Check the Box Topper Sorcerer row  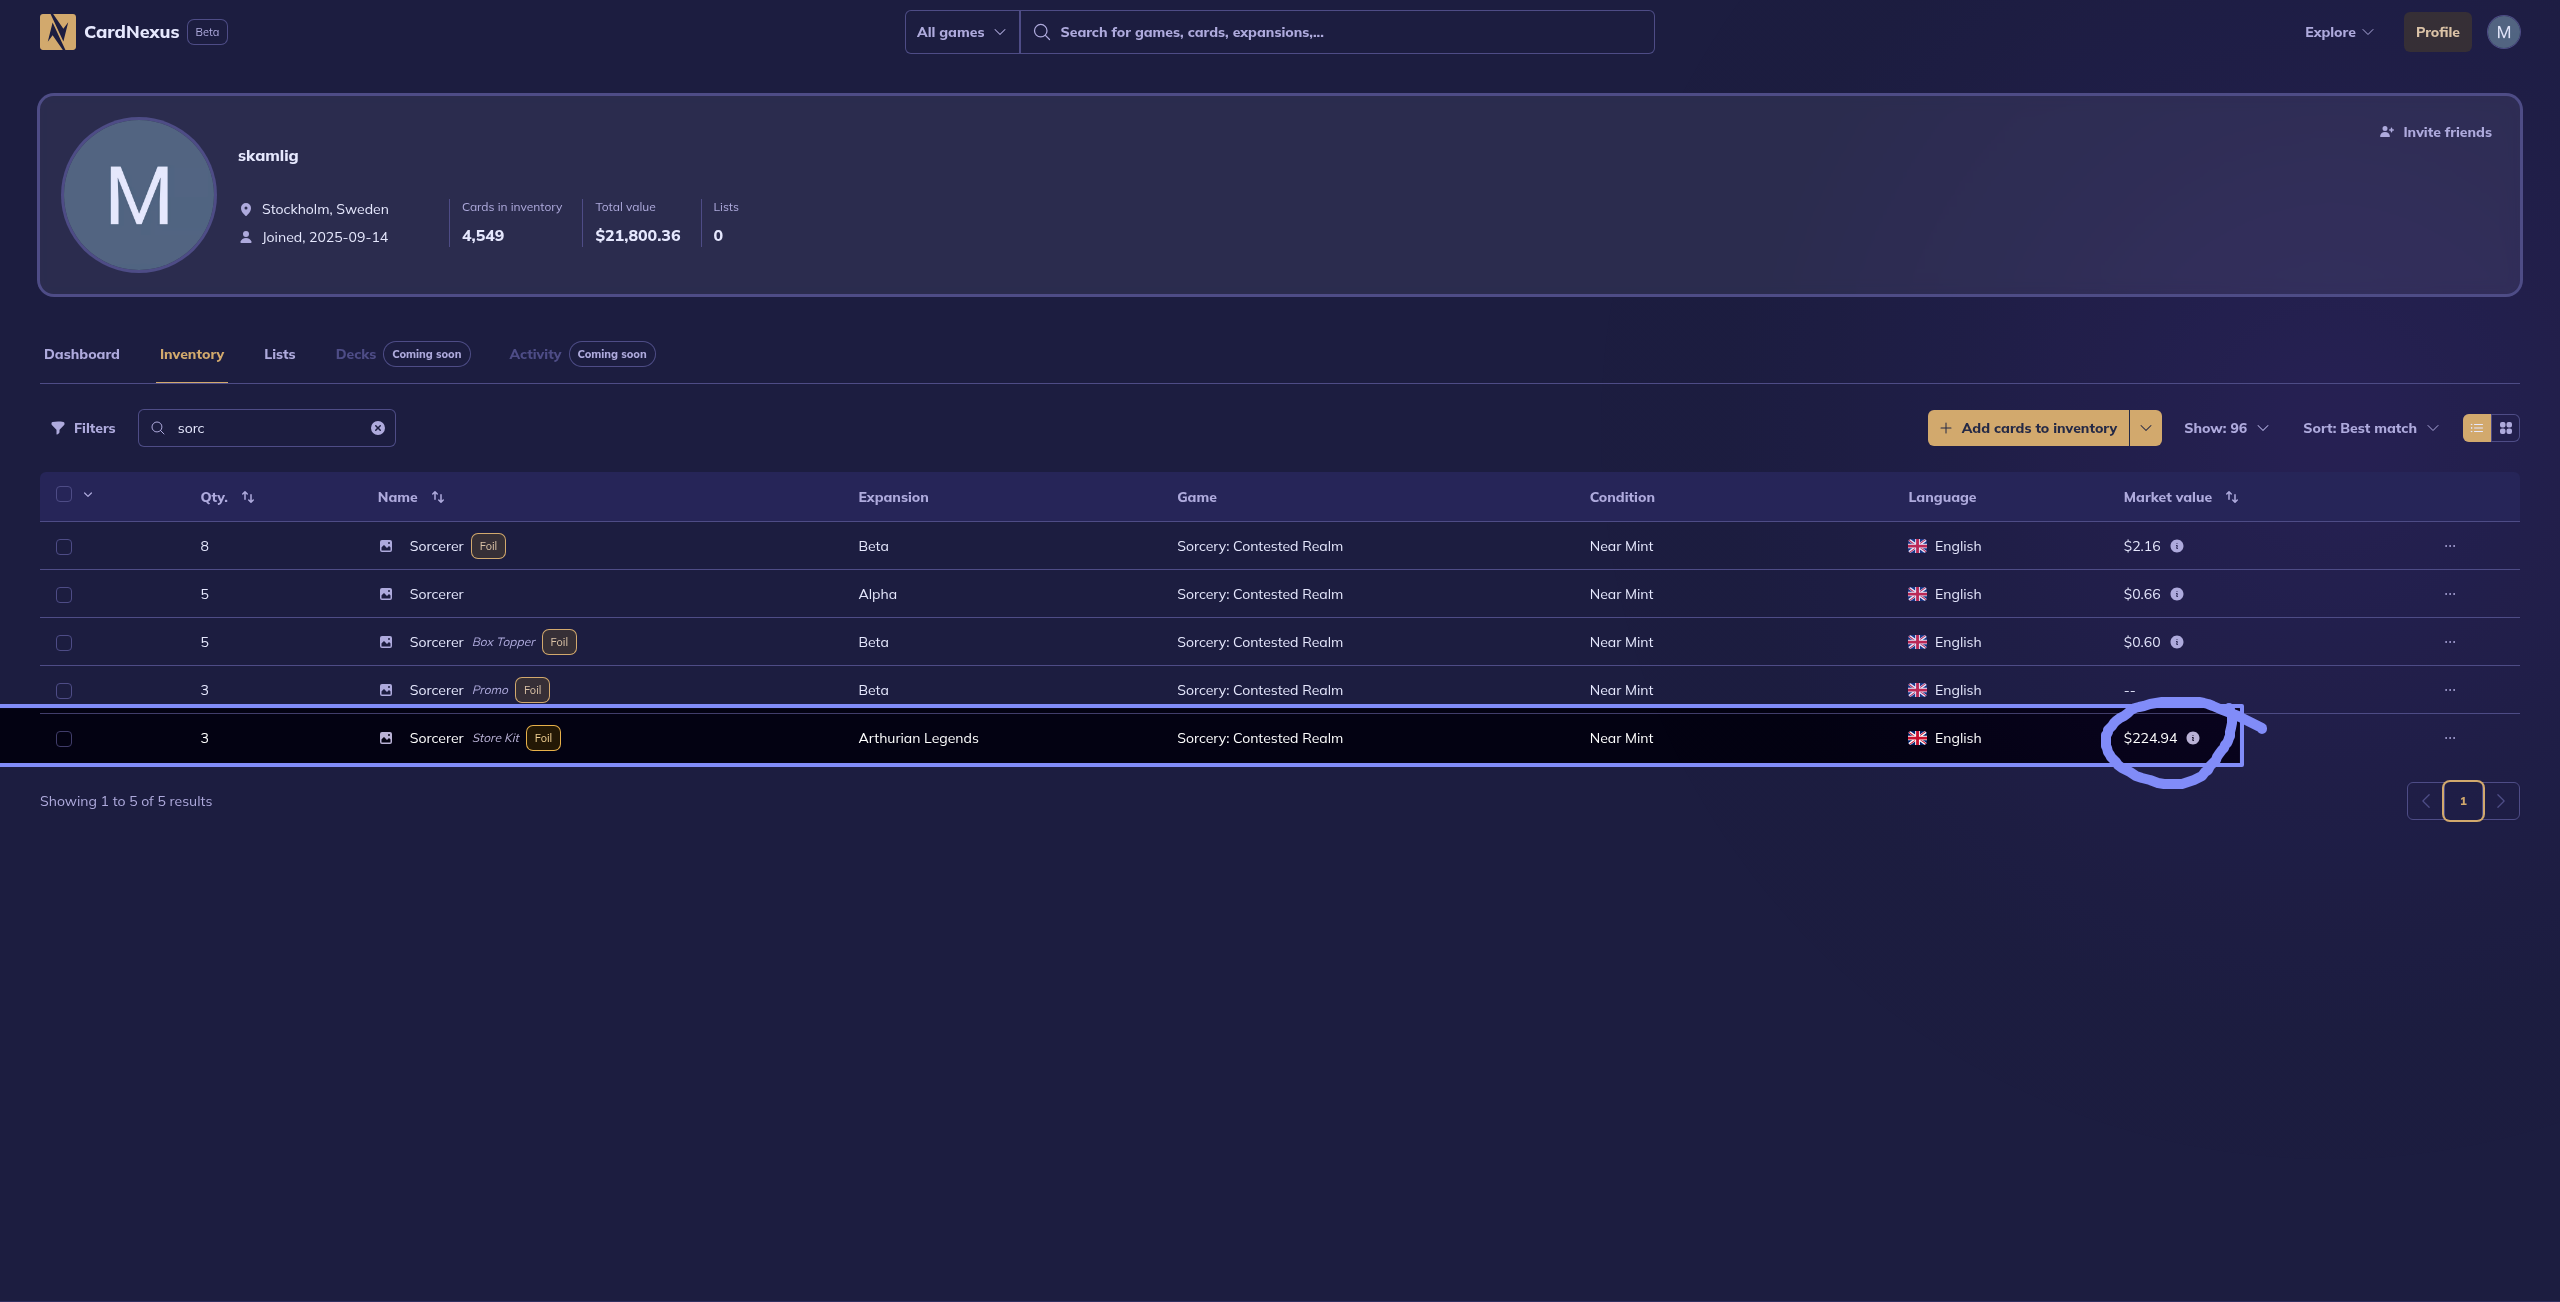(64, 643)
